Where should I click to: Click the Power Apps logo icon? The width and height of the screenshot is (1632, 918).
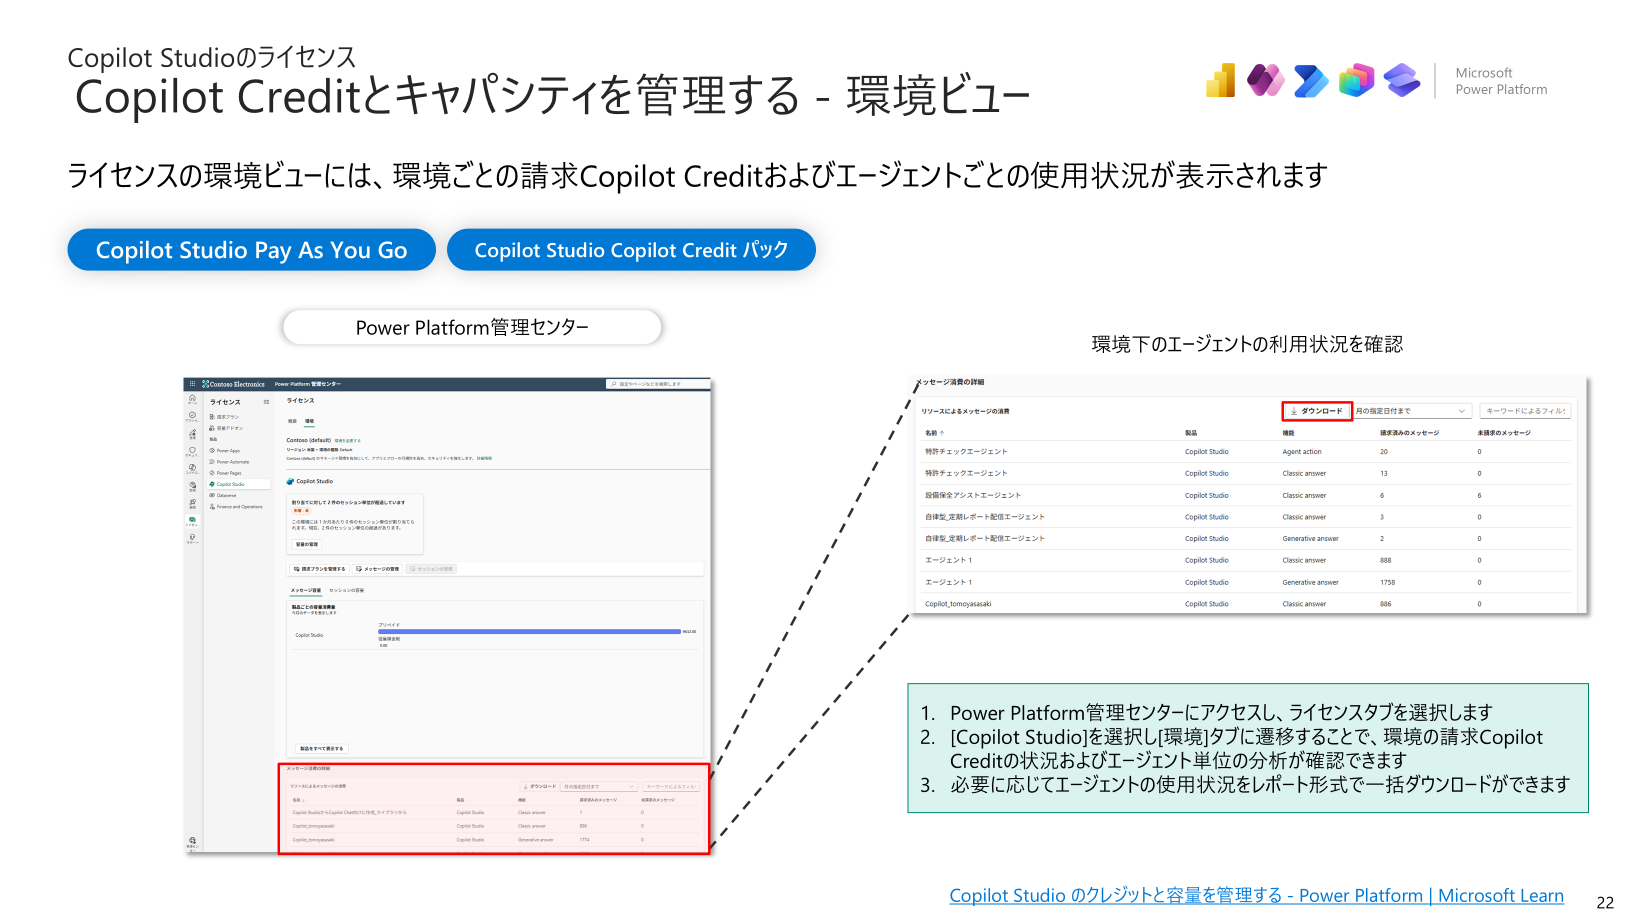[1266, 81]
